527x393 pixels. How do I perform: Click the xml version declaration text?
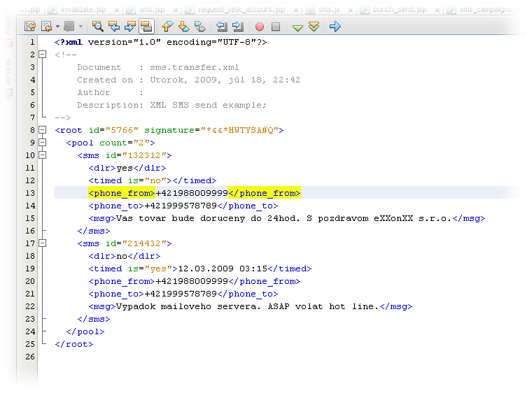point(161,42)
